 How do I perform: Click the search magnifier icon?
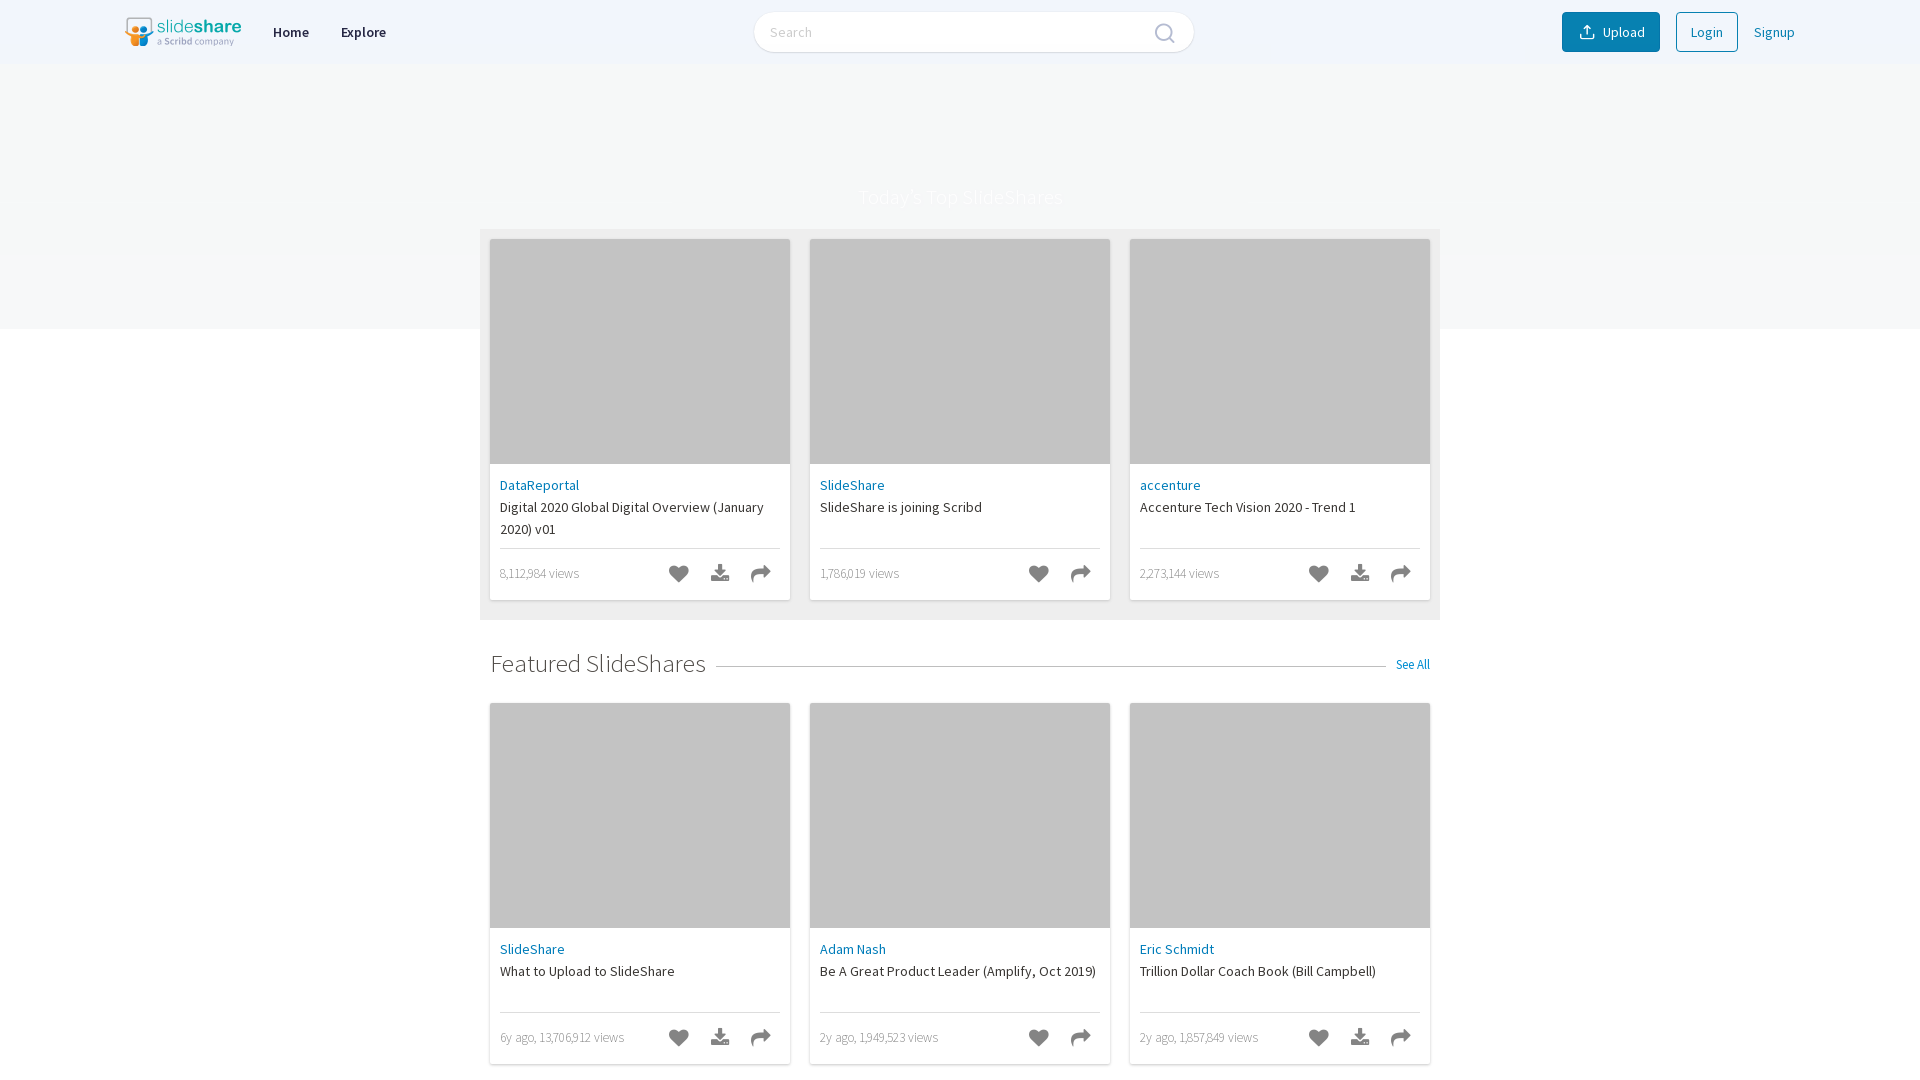coord(1164,33)
